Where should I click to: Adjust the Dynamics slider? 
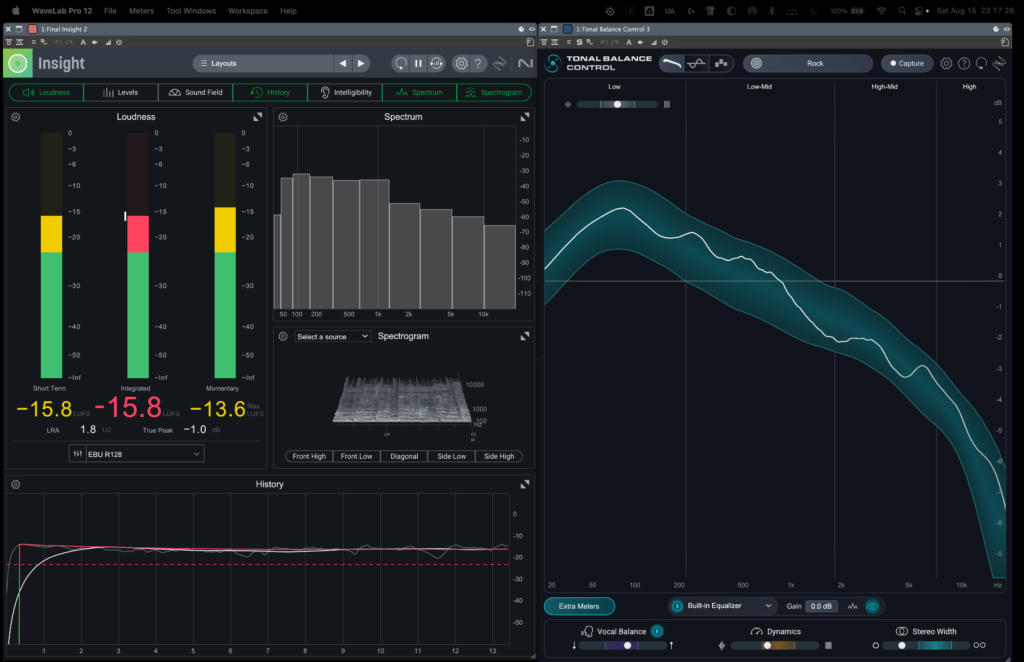pos(775,646)
